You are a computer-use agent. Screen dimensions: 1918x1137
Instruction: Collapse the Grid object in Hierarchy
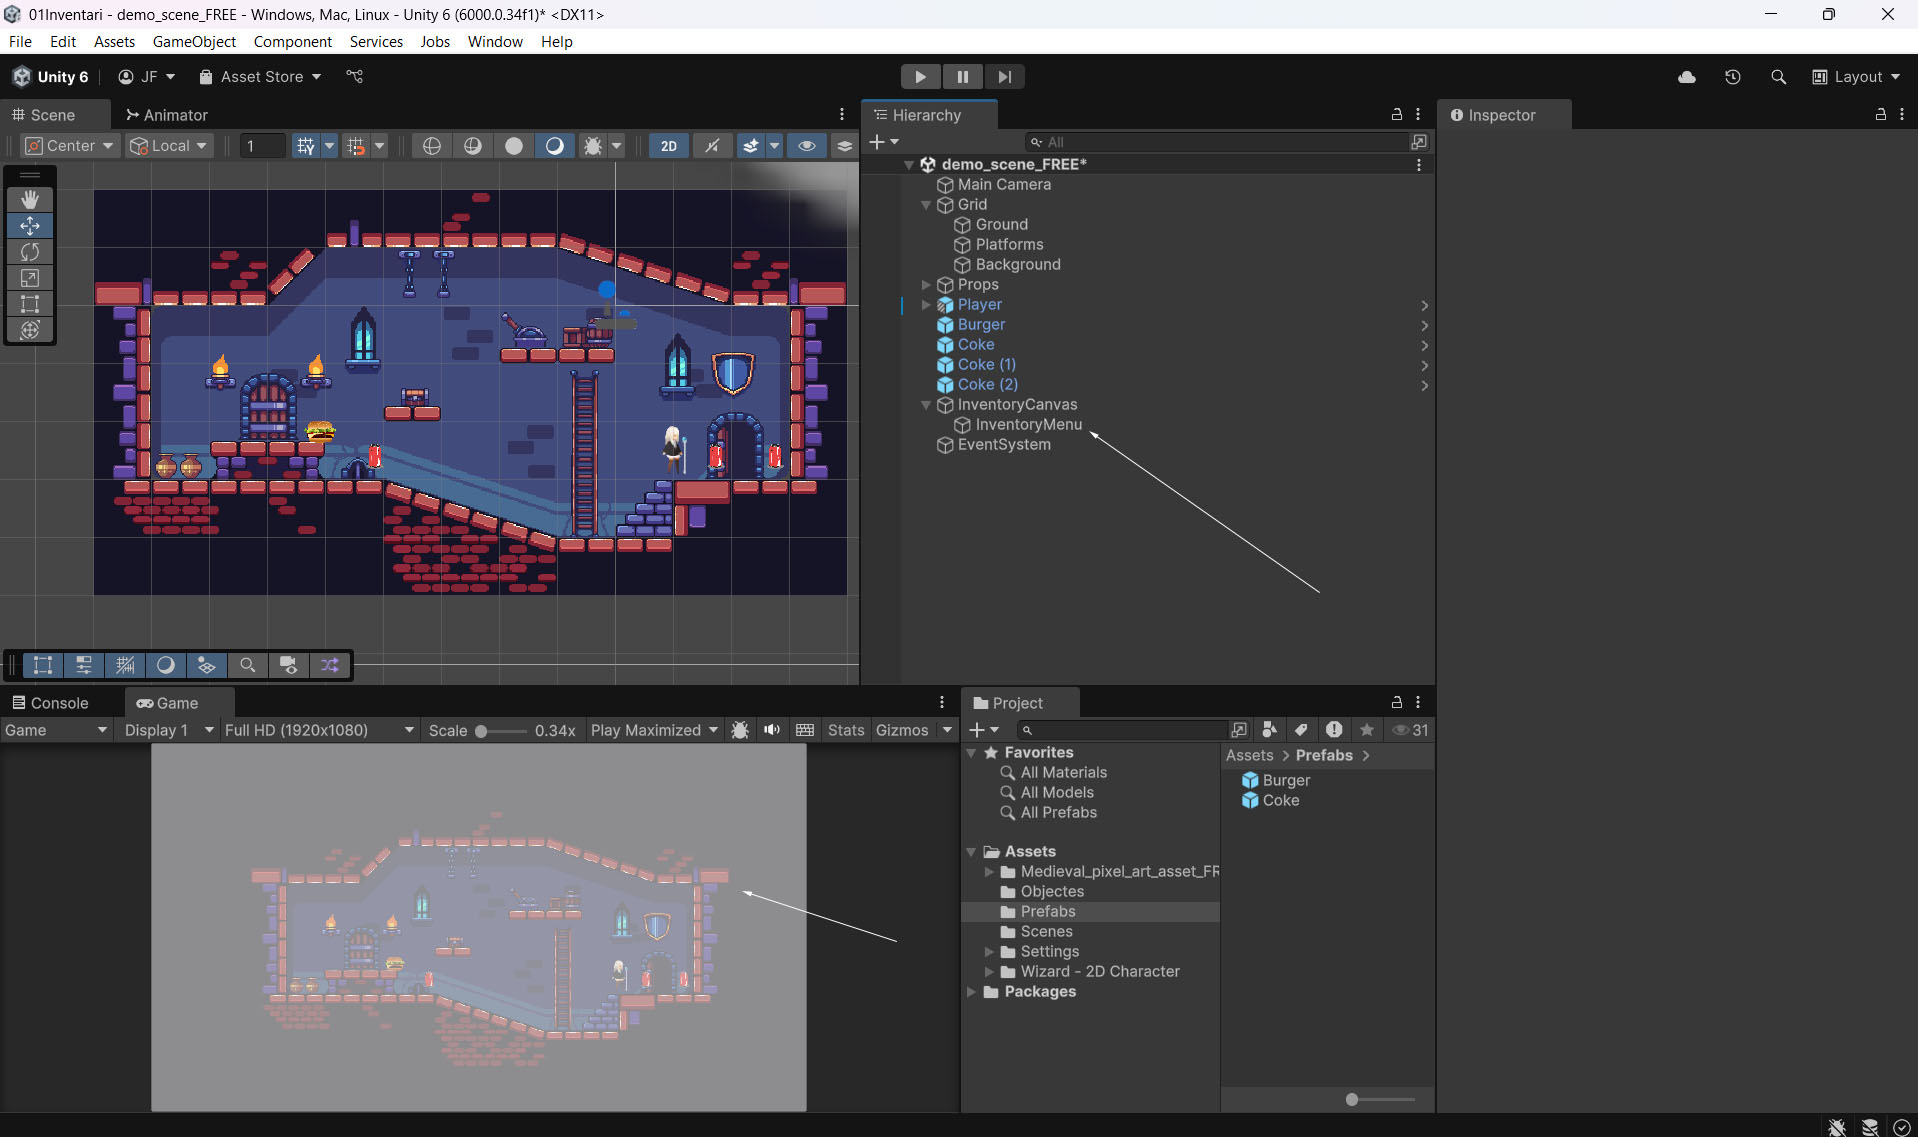(x=926, y=205)
